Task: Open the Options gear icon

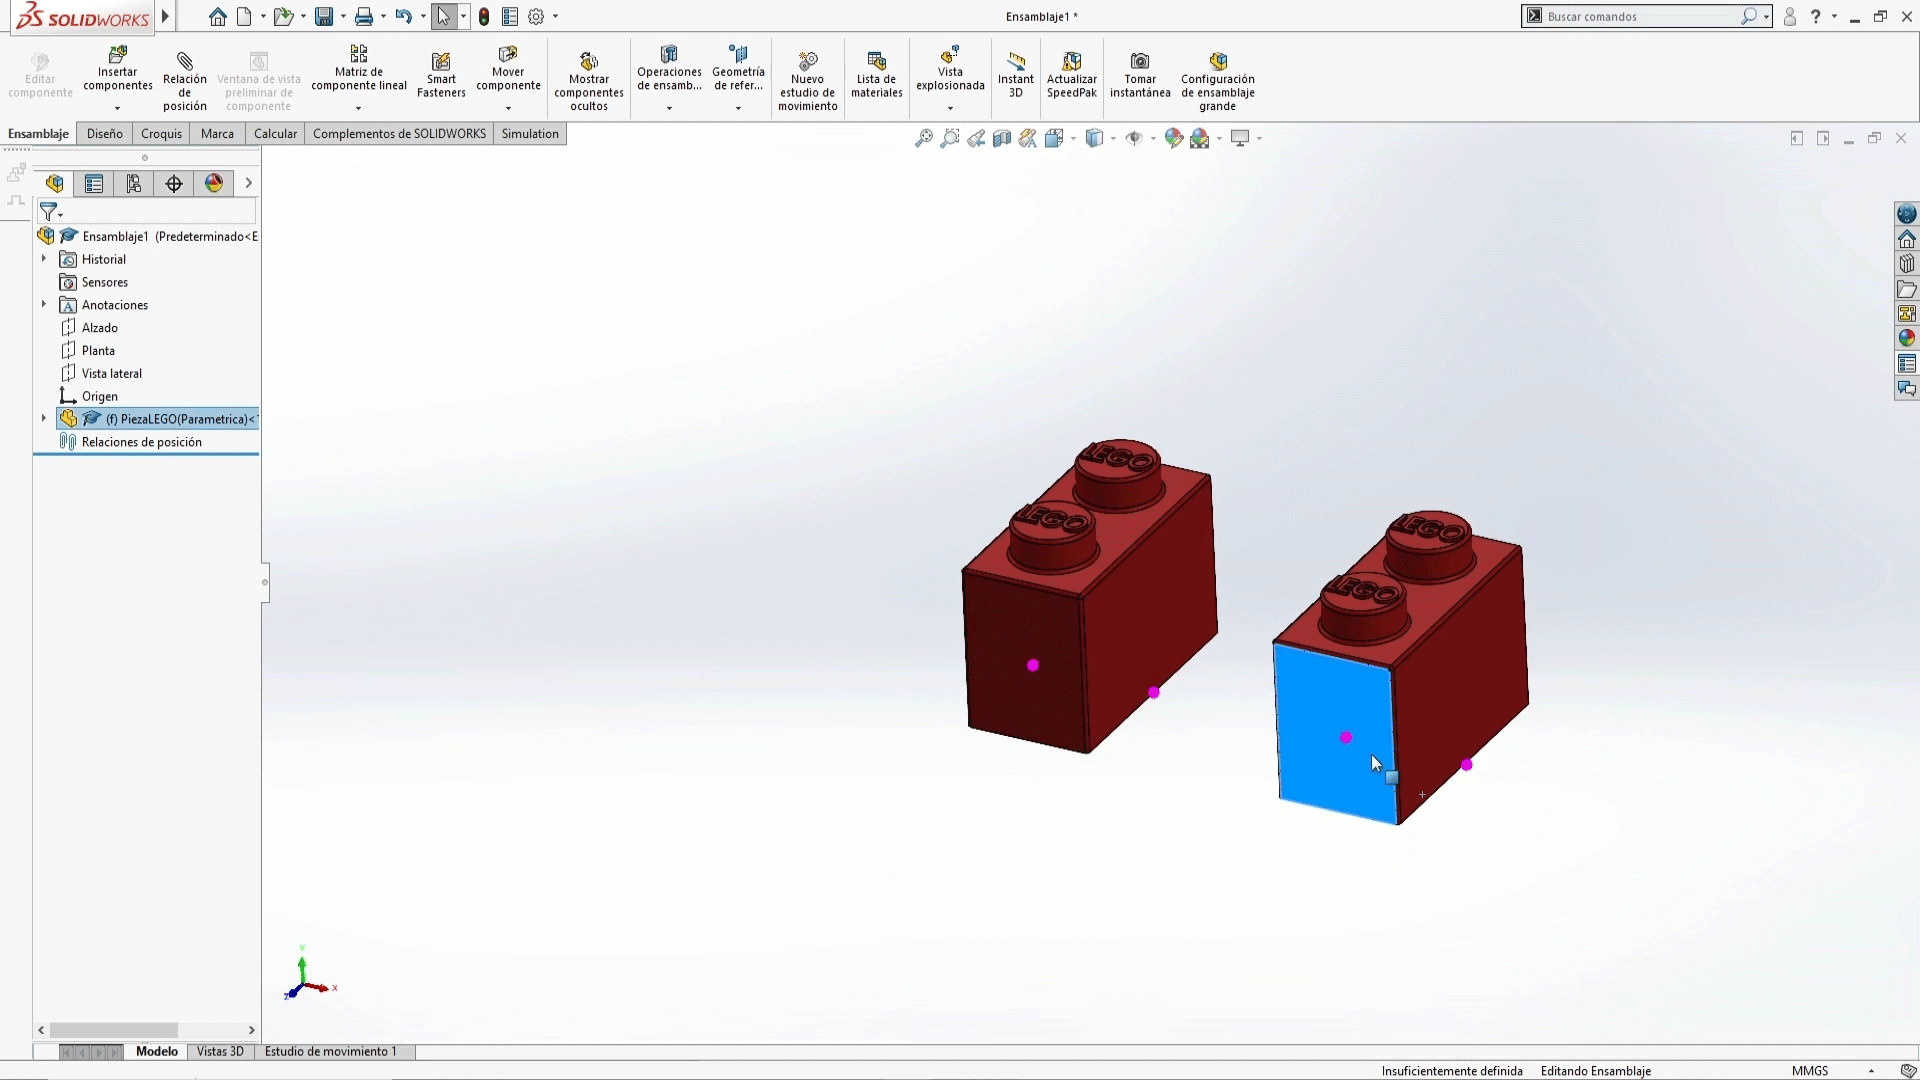Action: click(536, 16)
